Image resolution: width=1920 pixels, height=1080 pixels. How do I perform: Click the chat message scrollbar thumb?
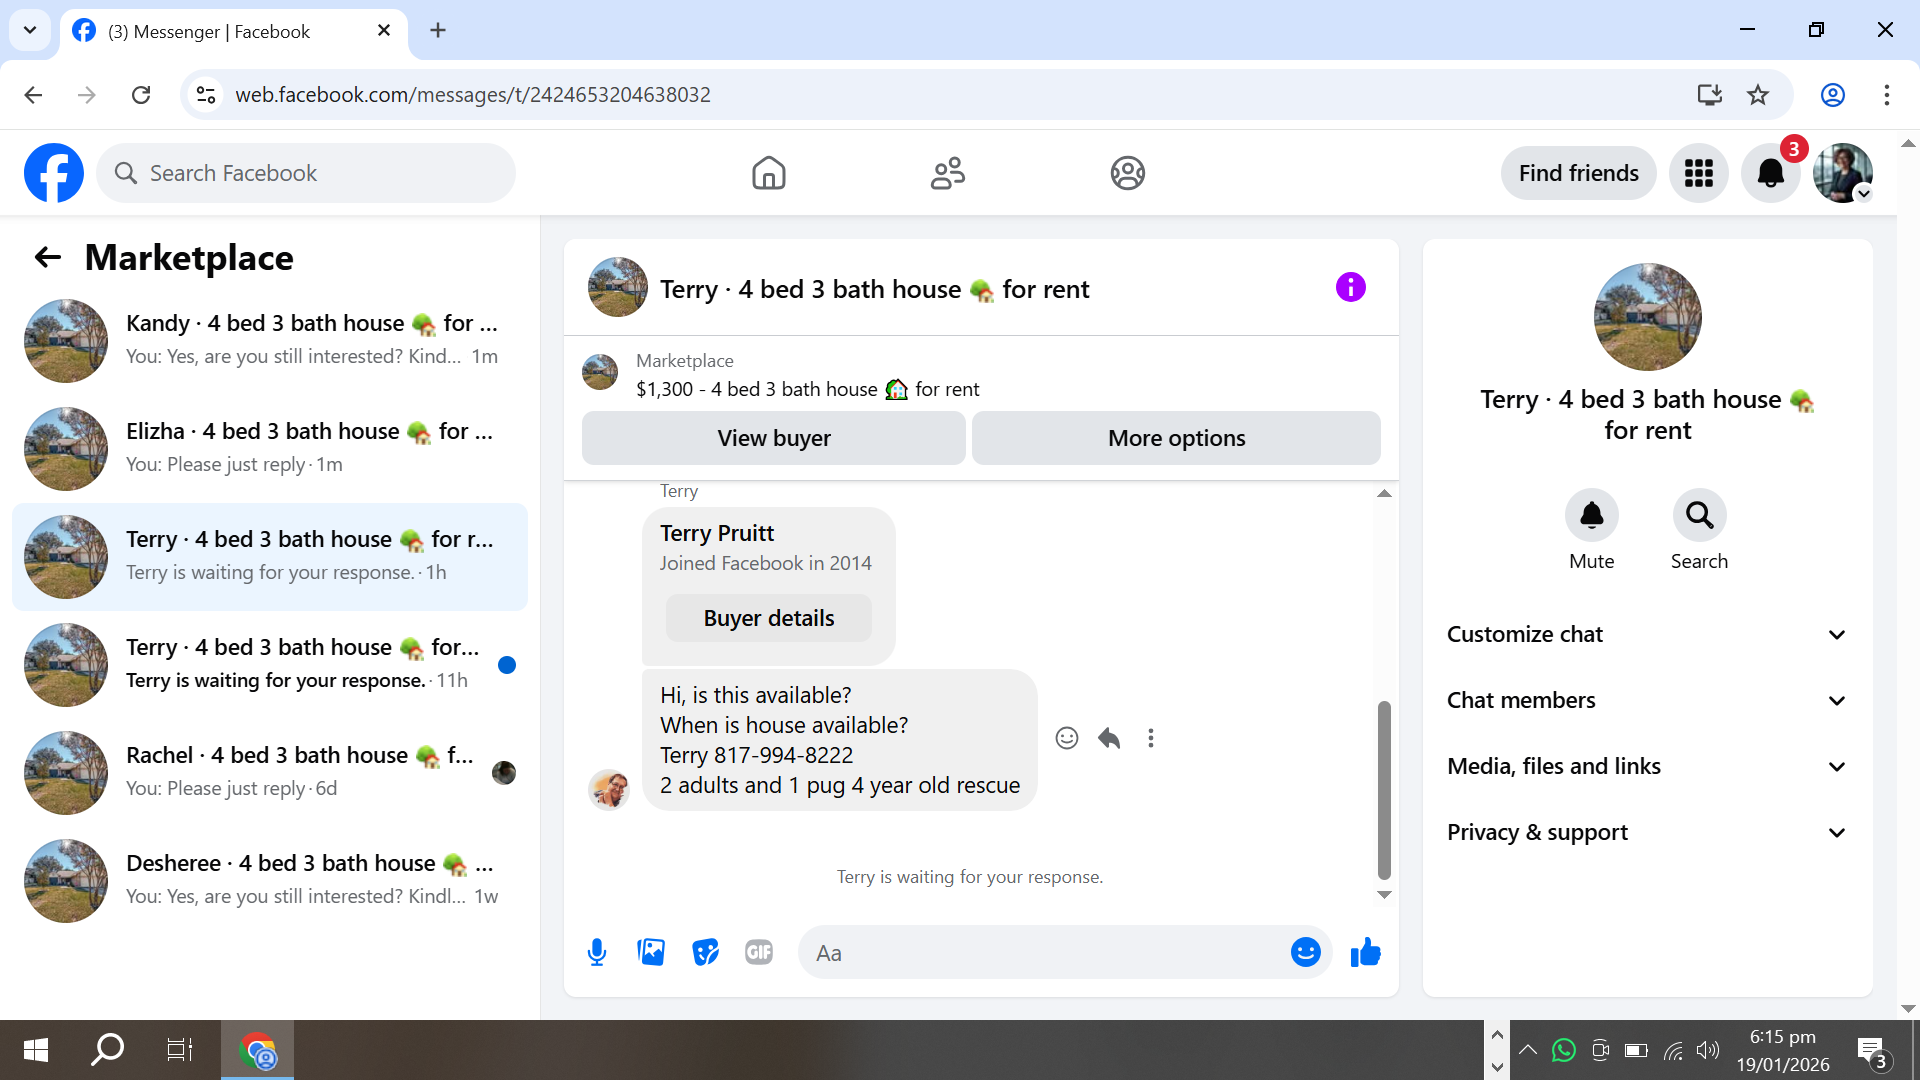1384,788
